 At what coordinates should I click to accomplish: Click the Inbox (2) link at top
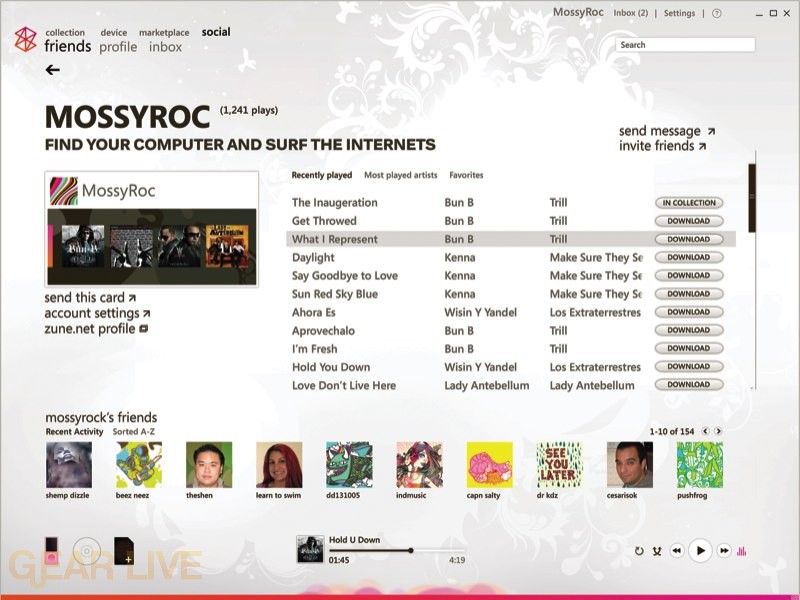tap(631, 13)
